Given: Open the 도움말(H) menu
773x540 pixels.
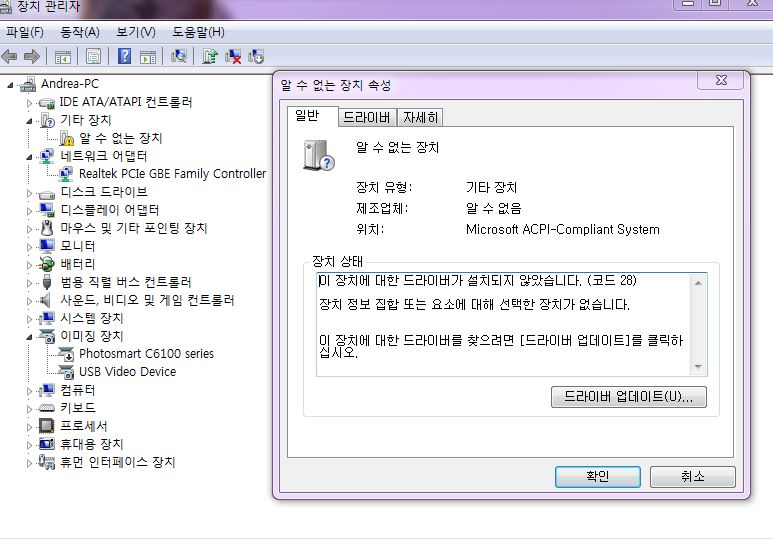Looking at the screenshot, I should [198, 33].
